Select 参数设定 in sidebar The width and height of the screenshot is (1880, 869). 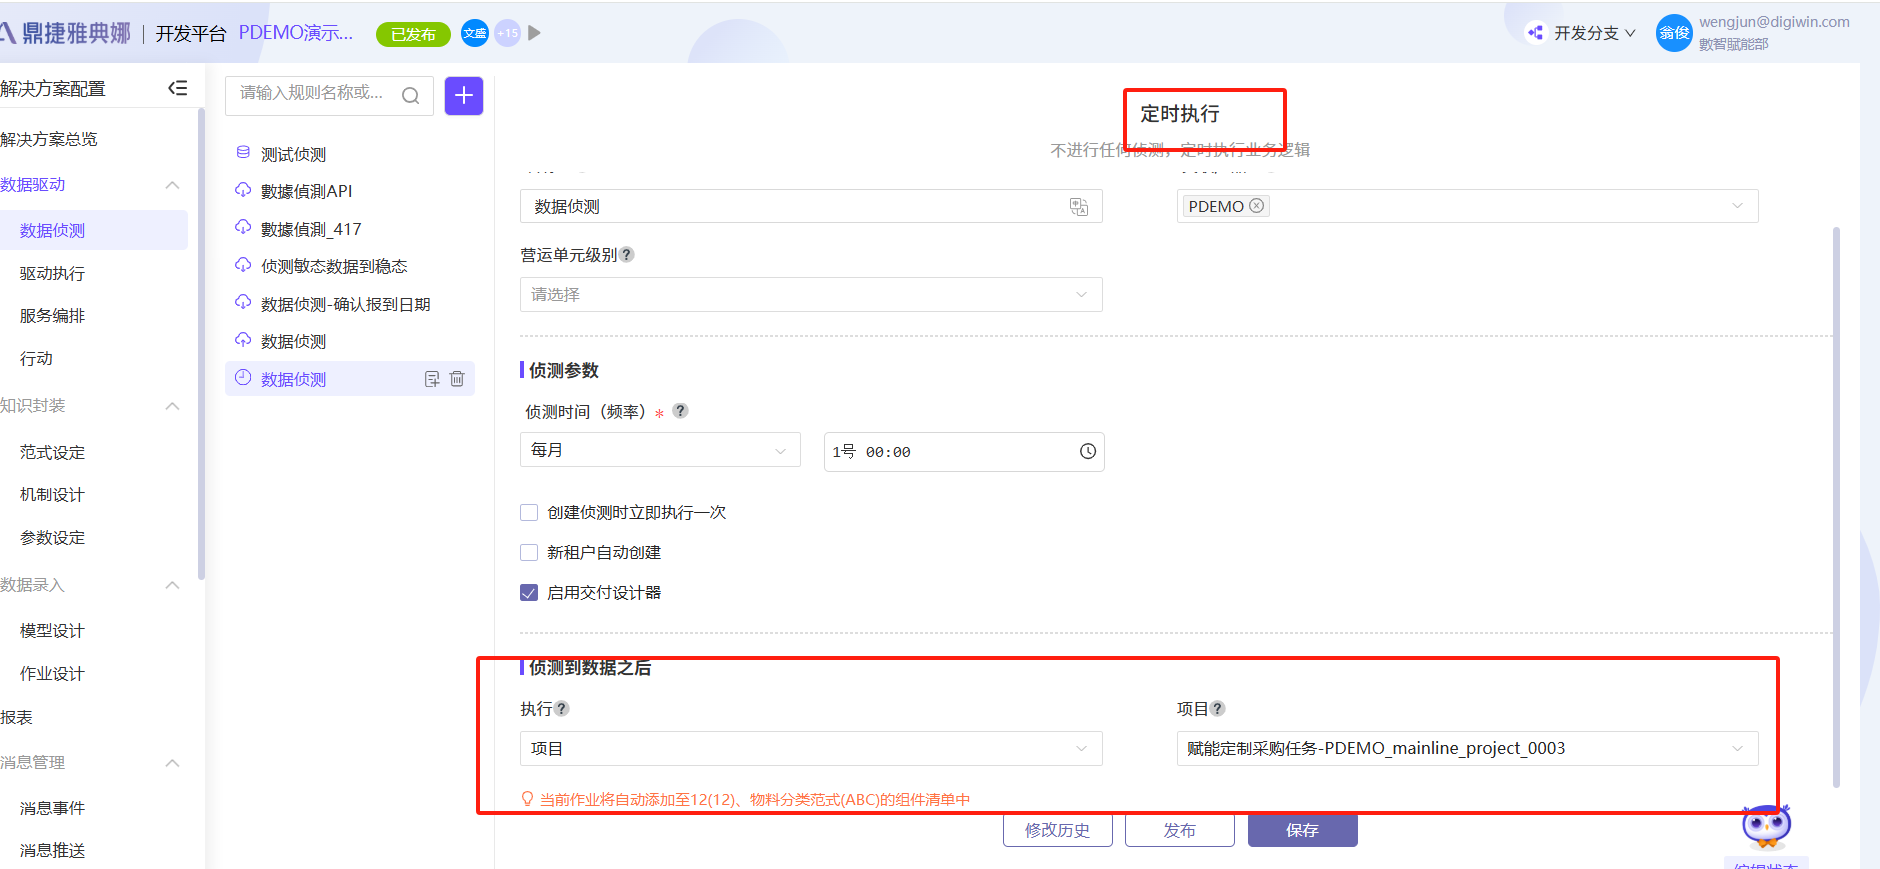(52, 537)
